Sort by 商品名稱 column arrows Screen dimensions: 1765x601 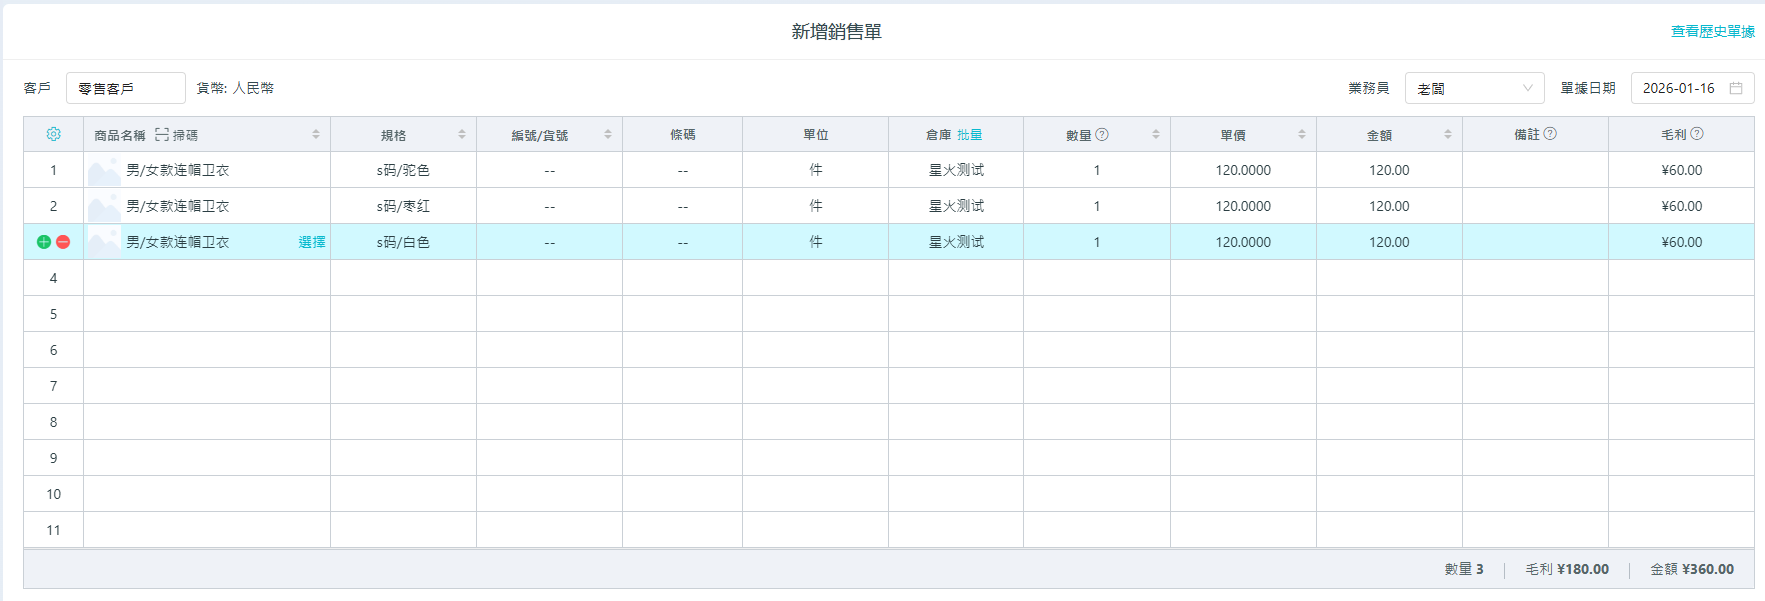(316, 134)
